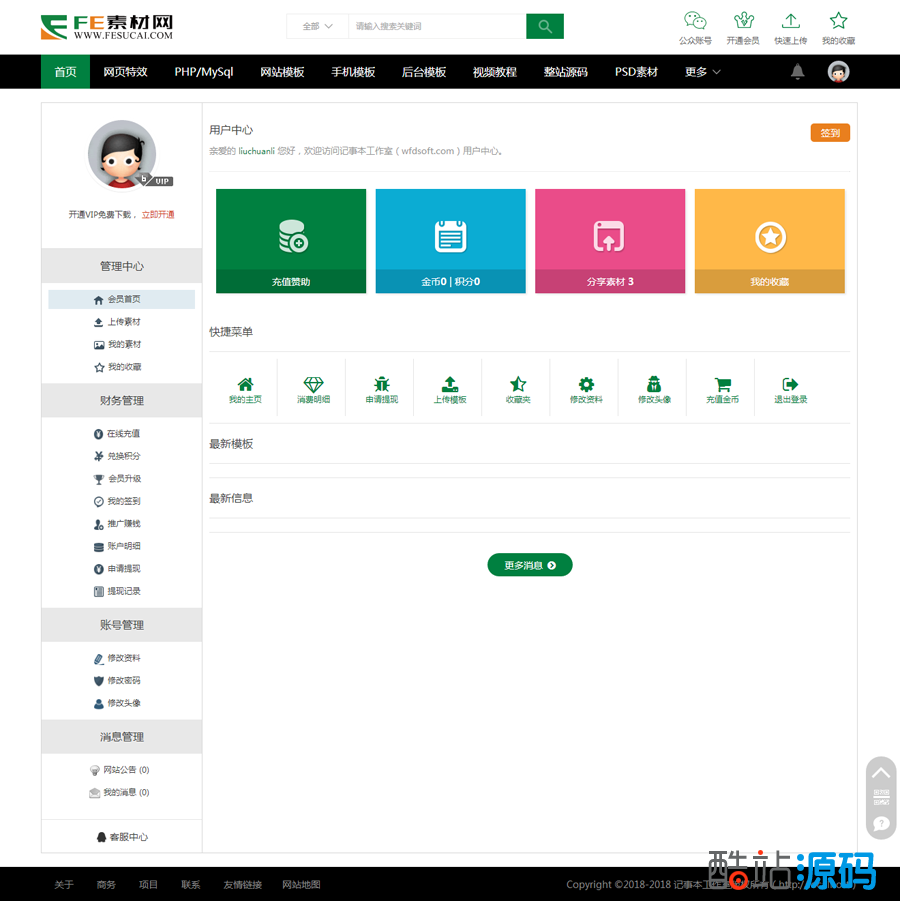Open 充值金币 shopping cart shortcut
This screenshot has width=900, height=901.
[x=722, y=385]
